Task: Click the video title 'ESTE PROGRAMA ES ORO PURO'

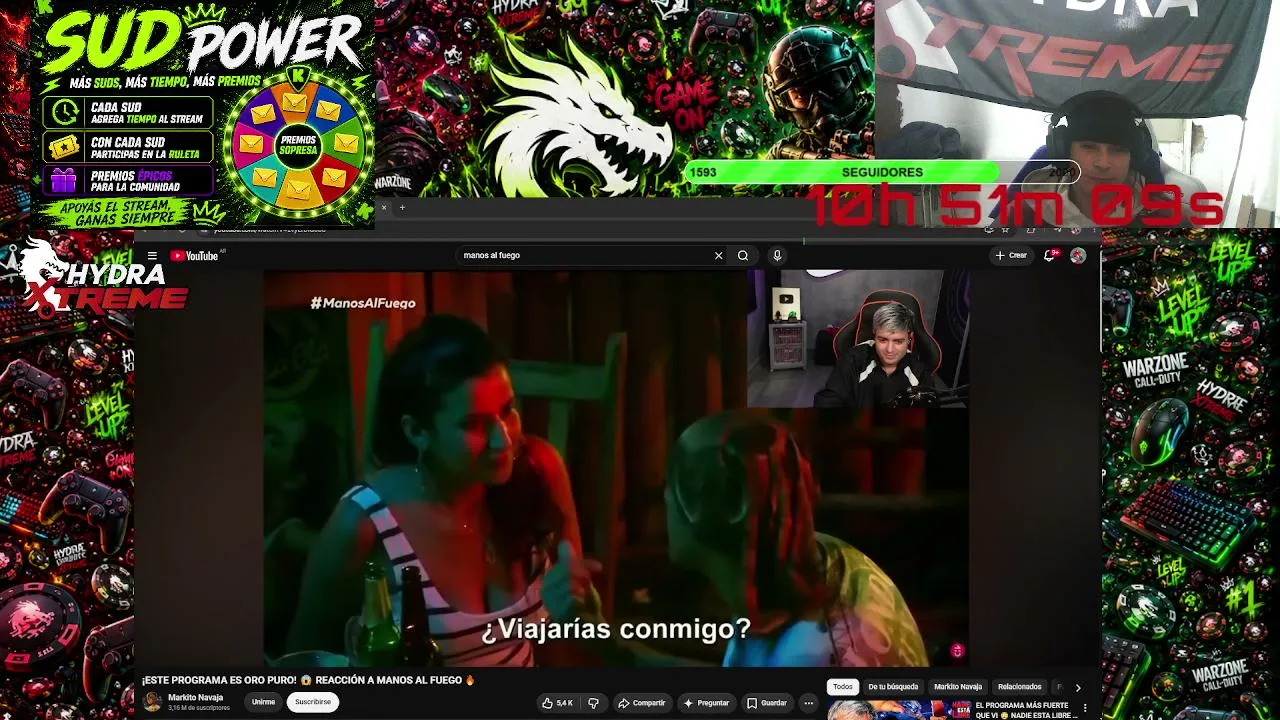Action: pos(309,680)
